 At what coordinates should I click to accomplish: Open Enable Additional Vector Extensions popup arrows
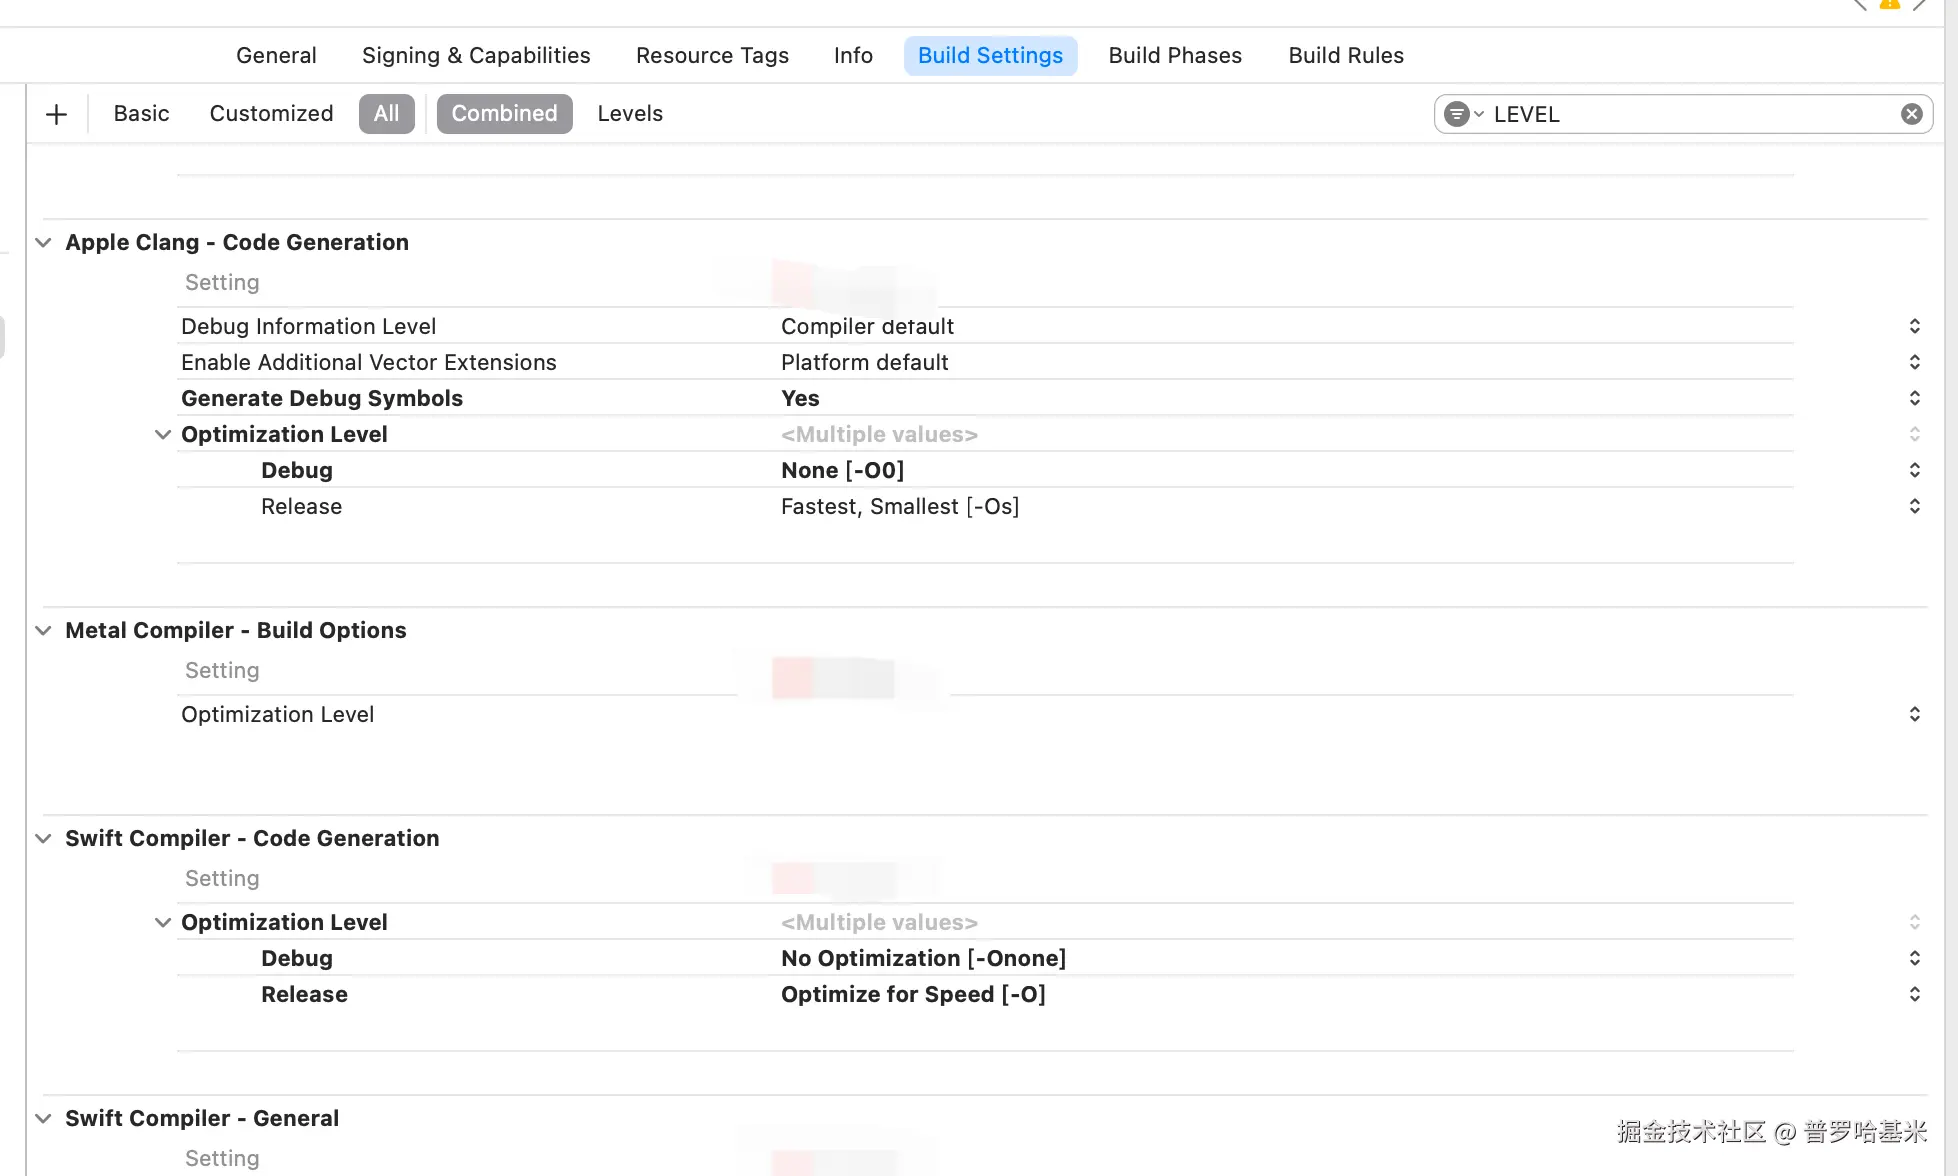1914,362
